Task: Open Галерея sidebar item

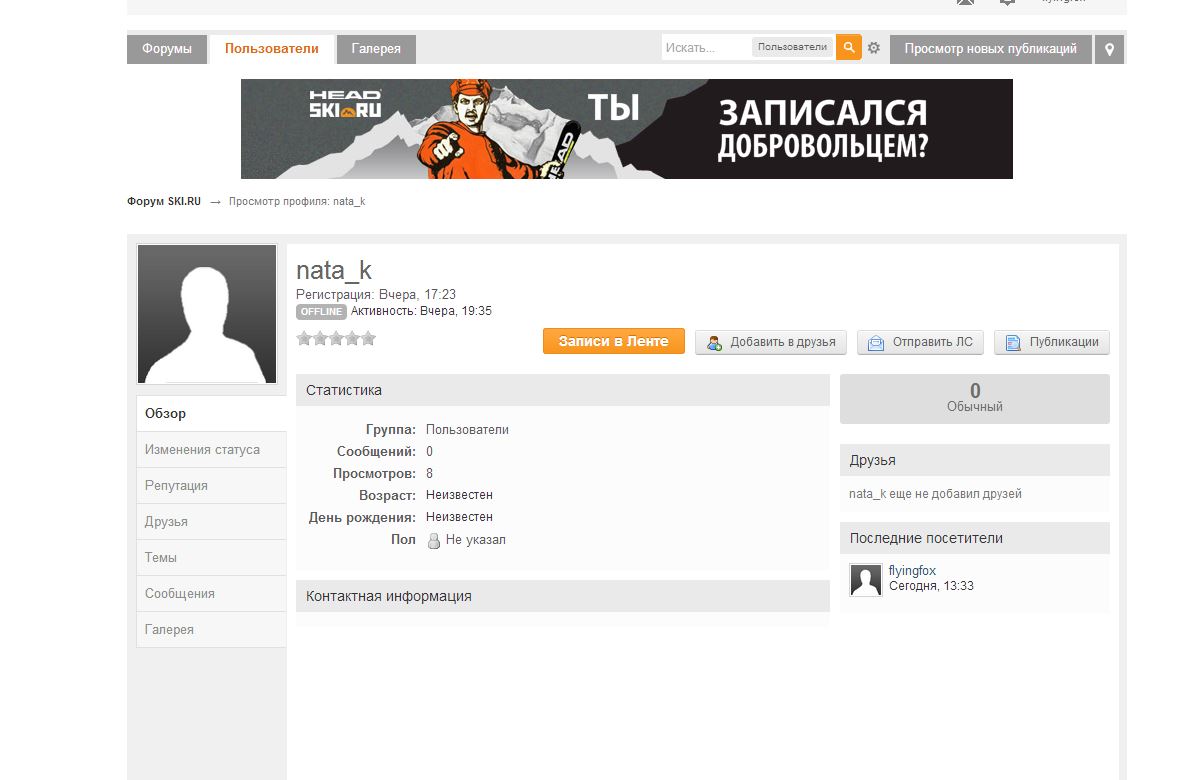Action: [x=211, y=630]
